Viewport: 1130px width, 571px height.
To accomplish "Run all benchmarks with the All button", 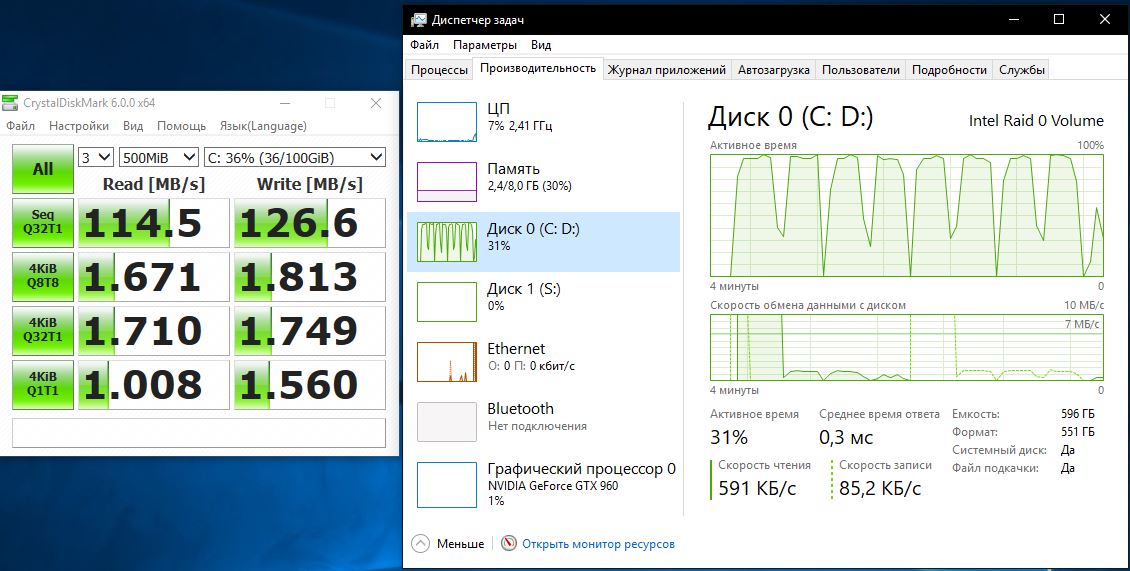I will 43,169.
